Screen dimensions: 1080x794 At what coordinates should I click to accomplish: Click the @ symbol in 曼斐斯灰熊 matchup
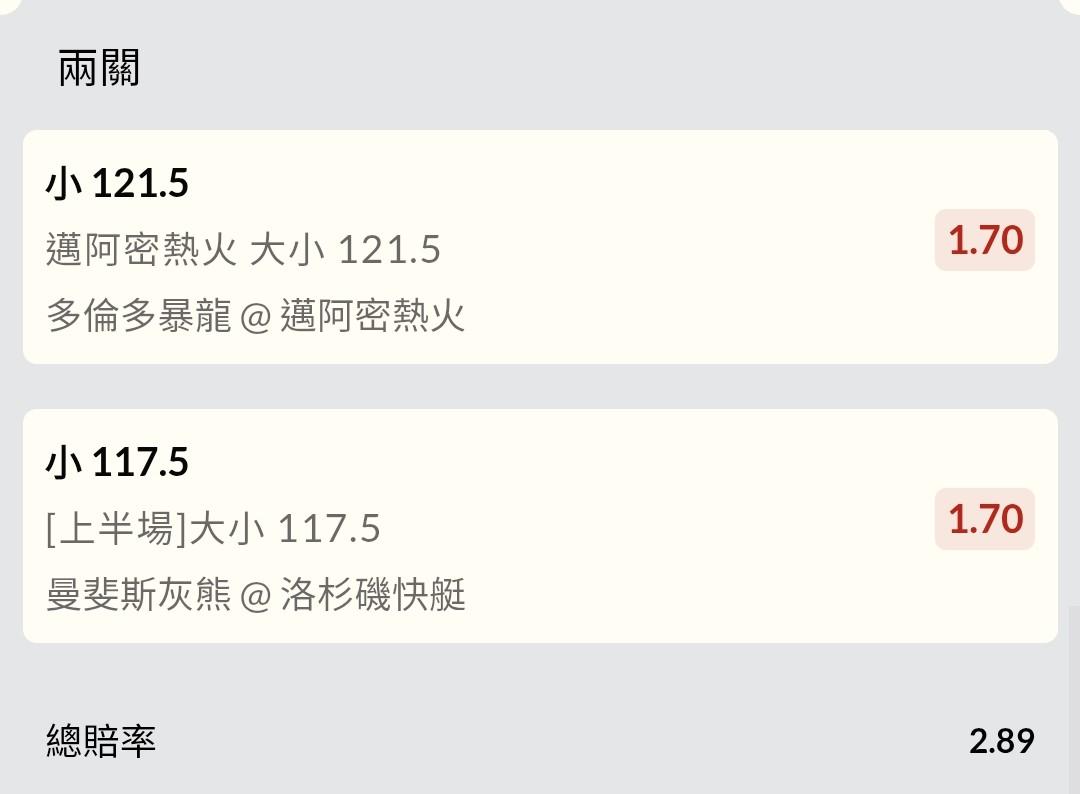pos(256,597)
